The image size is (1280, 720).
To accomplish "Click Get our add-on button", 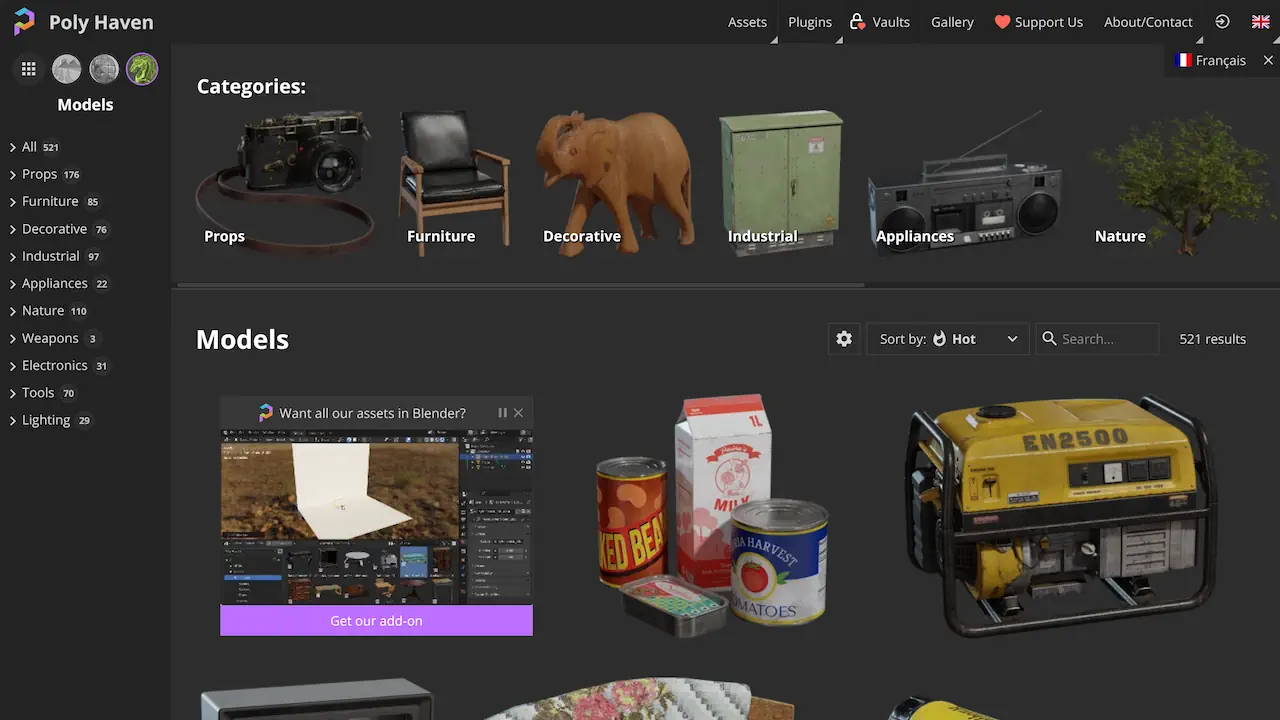I will tap(376, 621).
